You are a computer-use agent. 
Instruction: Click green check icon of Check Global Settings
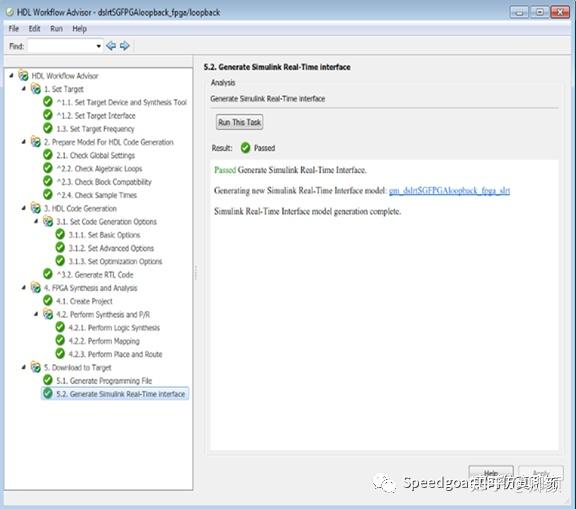click(48, 155)
